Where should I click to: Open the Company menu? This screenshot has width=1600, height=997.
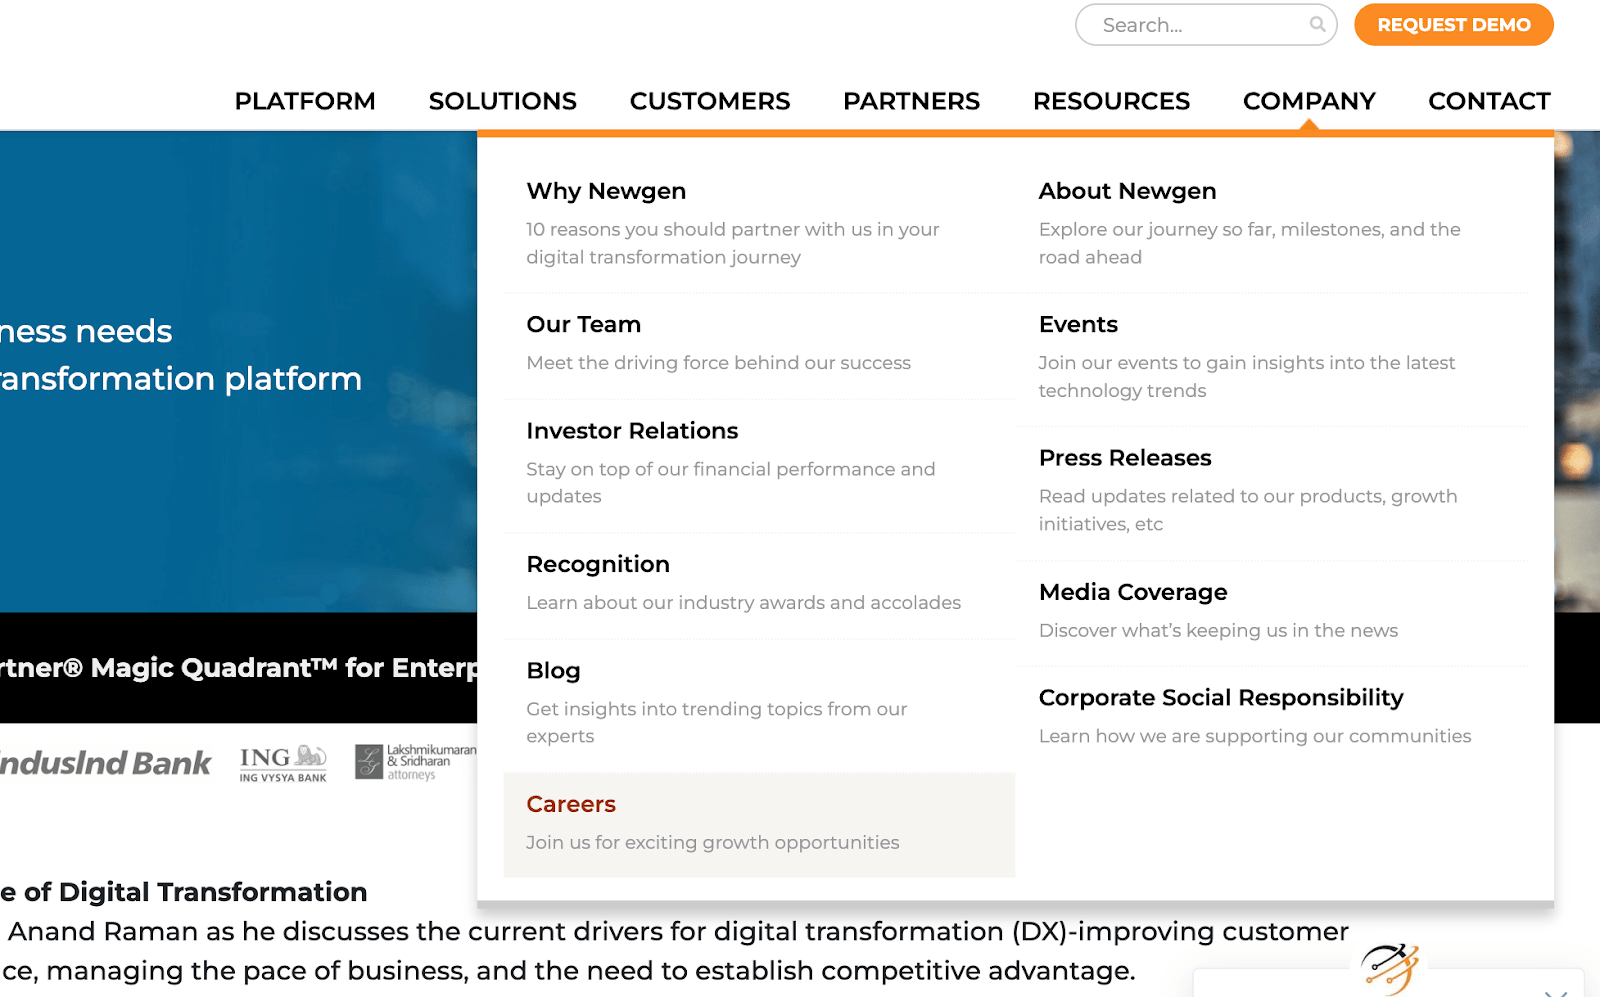click(1309, 101)
